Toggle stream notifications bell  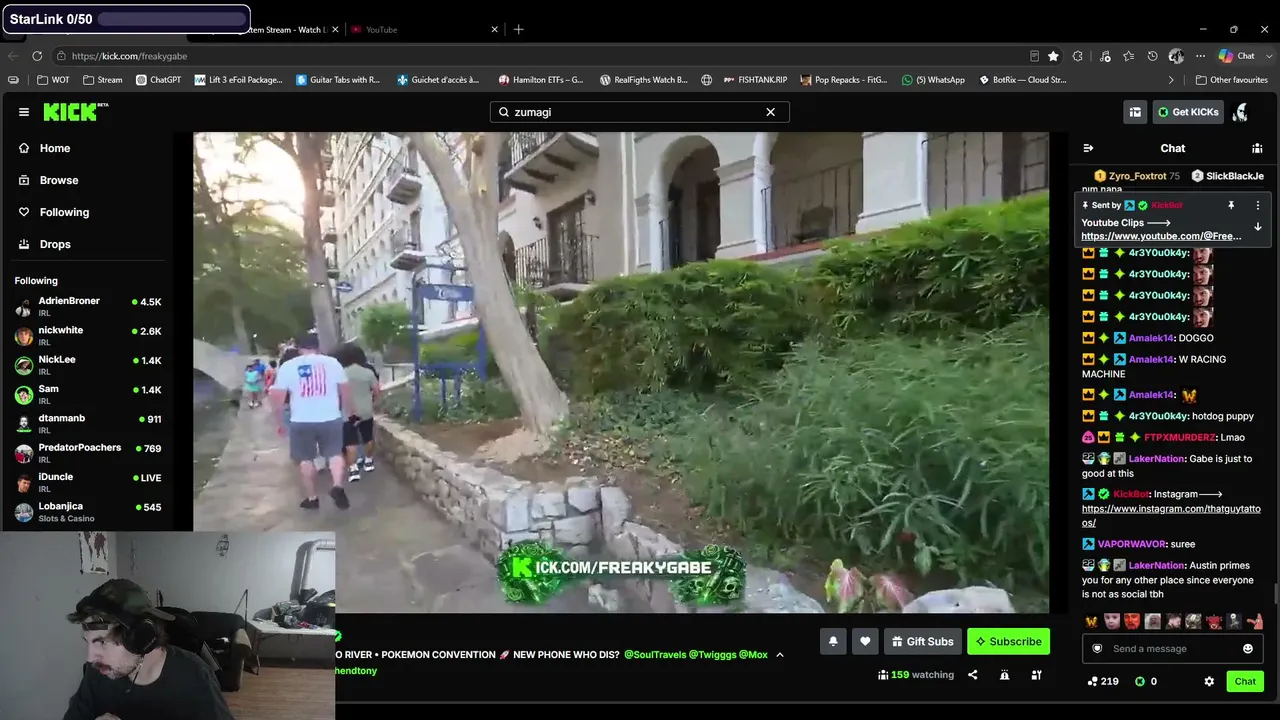833,642
